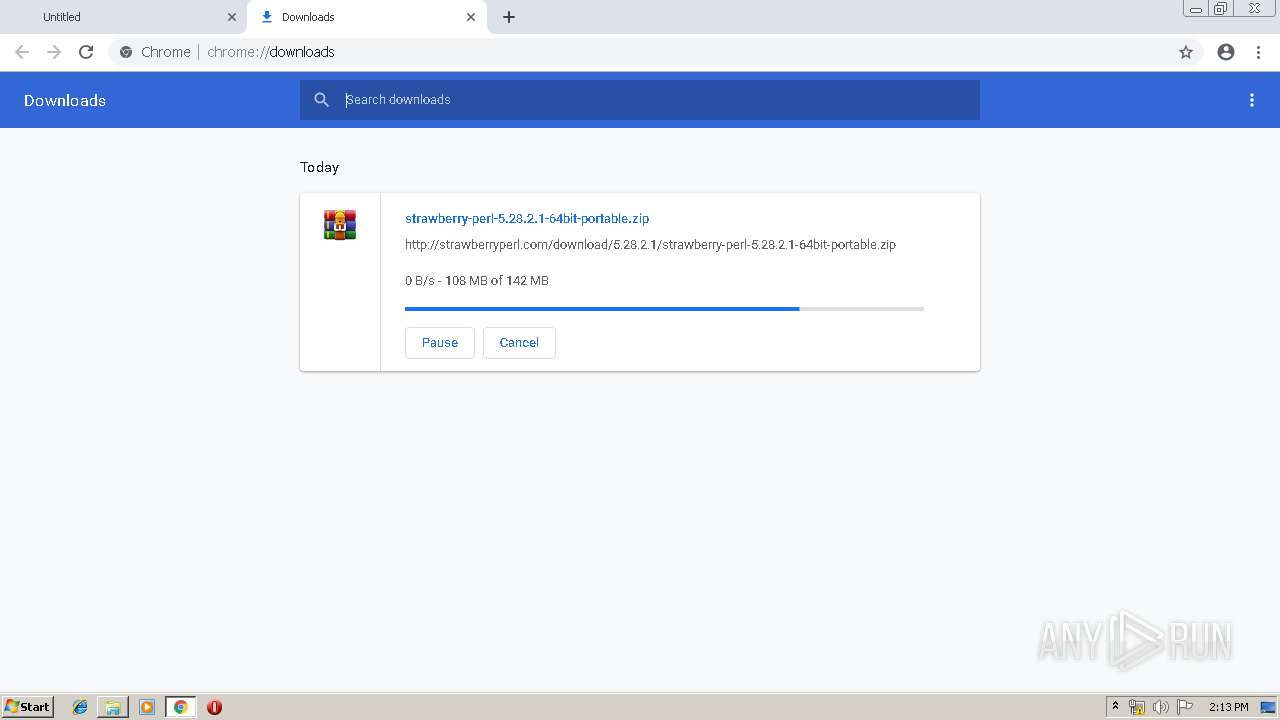Image resolution: width=1280 pixels, height=720 pixels.
Task: Pause the strawberry-perl download
Action: [x=440, y=342]
